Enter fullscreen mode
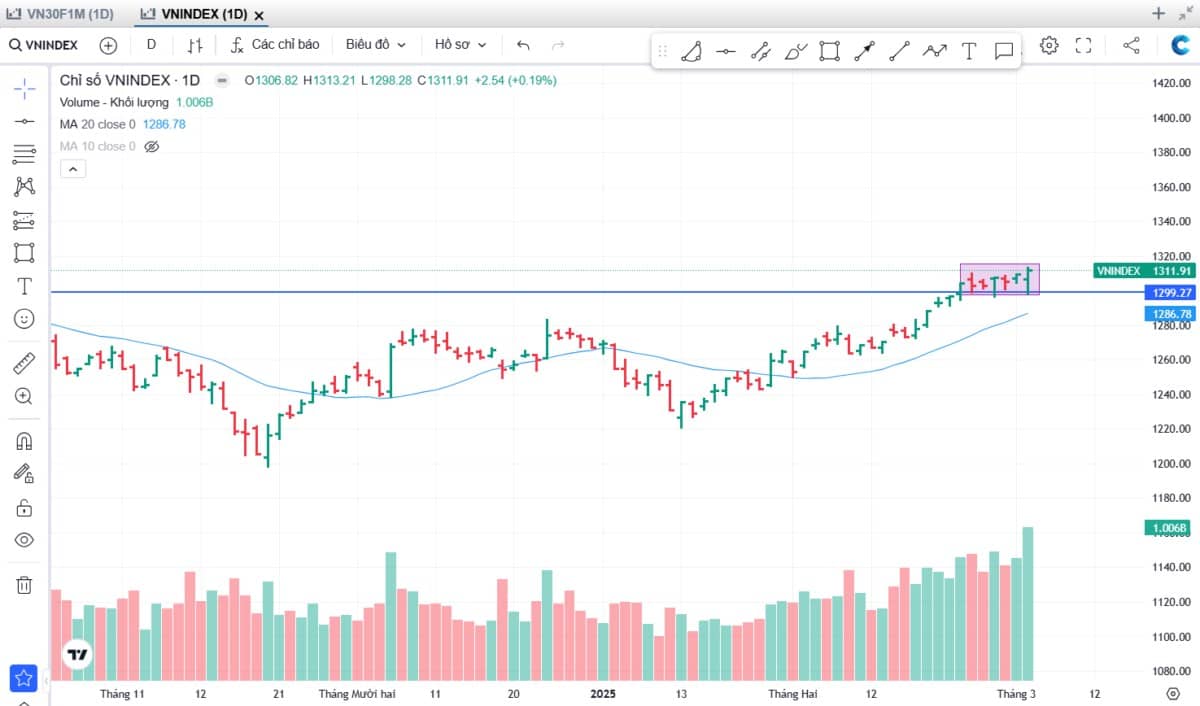 (x=1083, y=45)
